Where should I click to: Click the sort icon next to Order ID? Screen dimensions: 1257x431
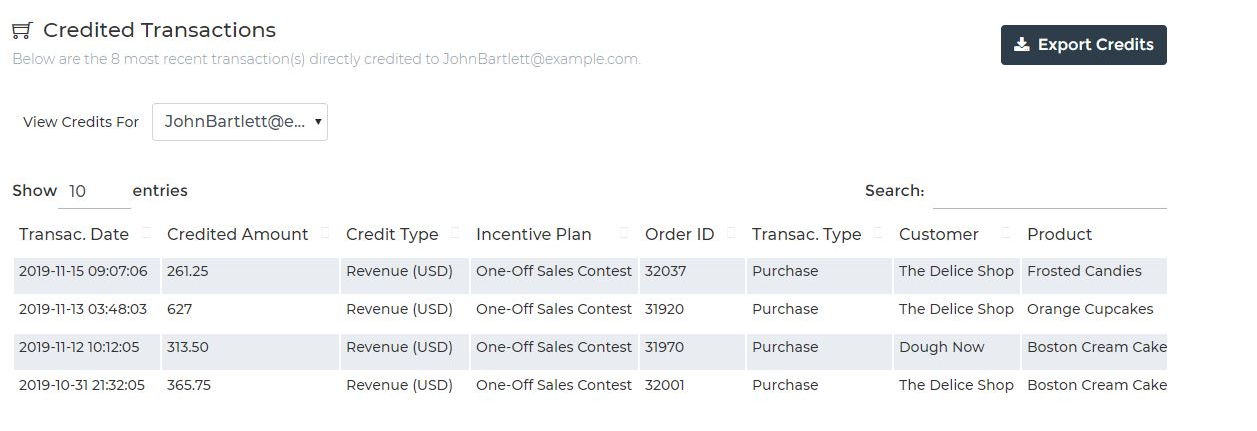[x=731, y=234]
